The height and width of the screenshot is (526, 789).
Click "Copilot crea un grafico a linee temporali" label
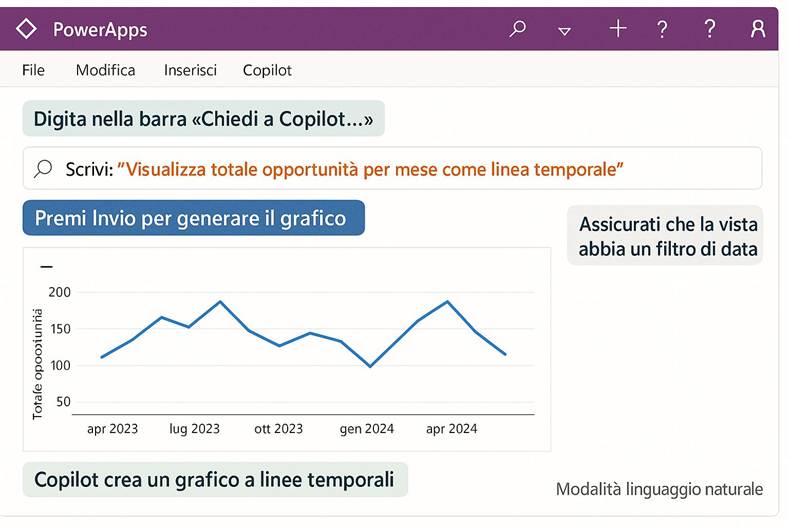click(214, 480)
